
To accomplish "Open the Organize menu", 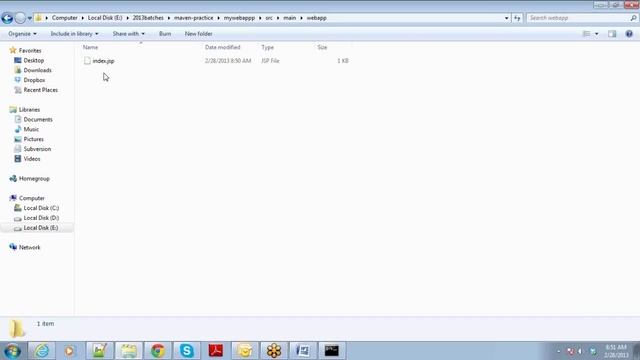I will click(x=22, y=34).
